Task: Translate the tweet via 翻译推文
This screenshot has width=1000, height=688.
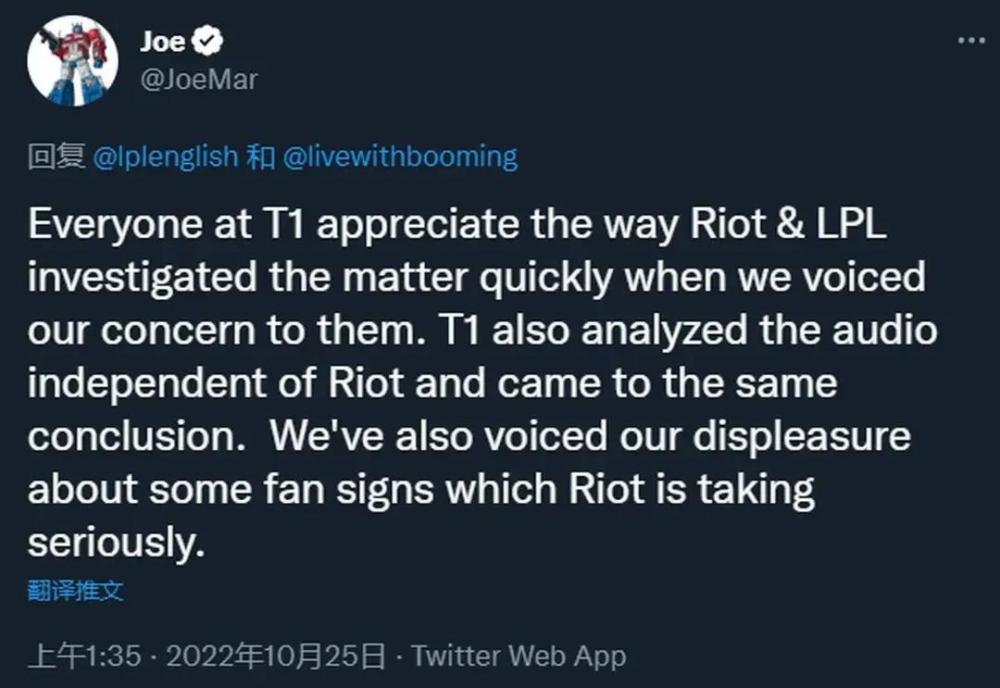Action: [76, 591]
